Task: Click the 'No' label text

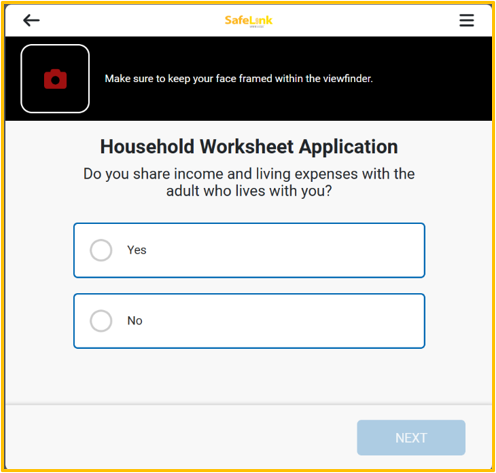Action: click(x=135, y=321)
